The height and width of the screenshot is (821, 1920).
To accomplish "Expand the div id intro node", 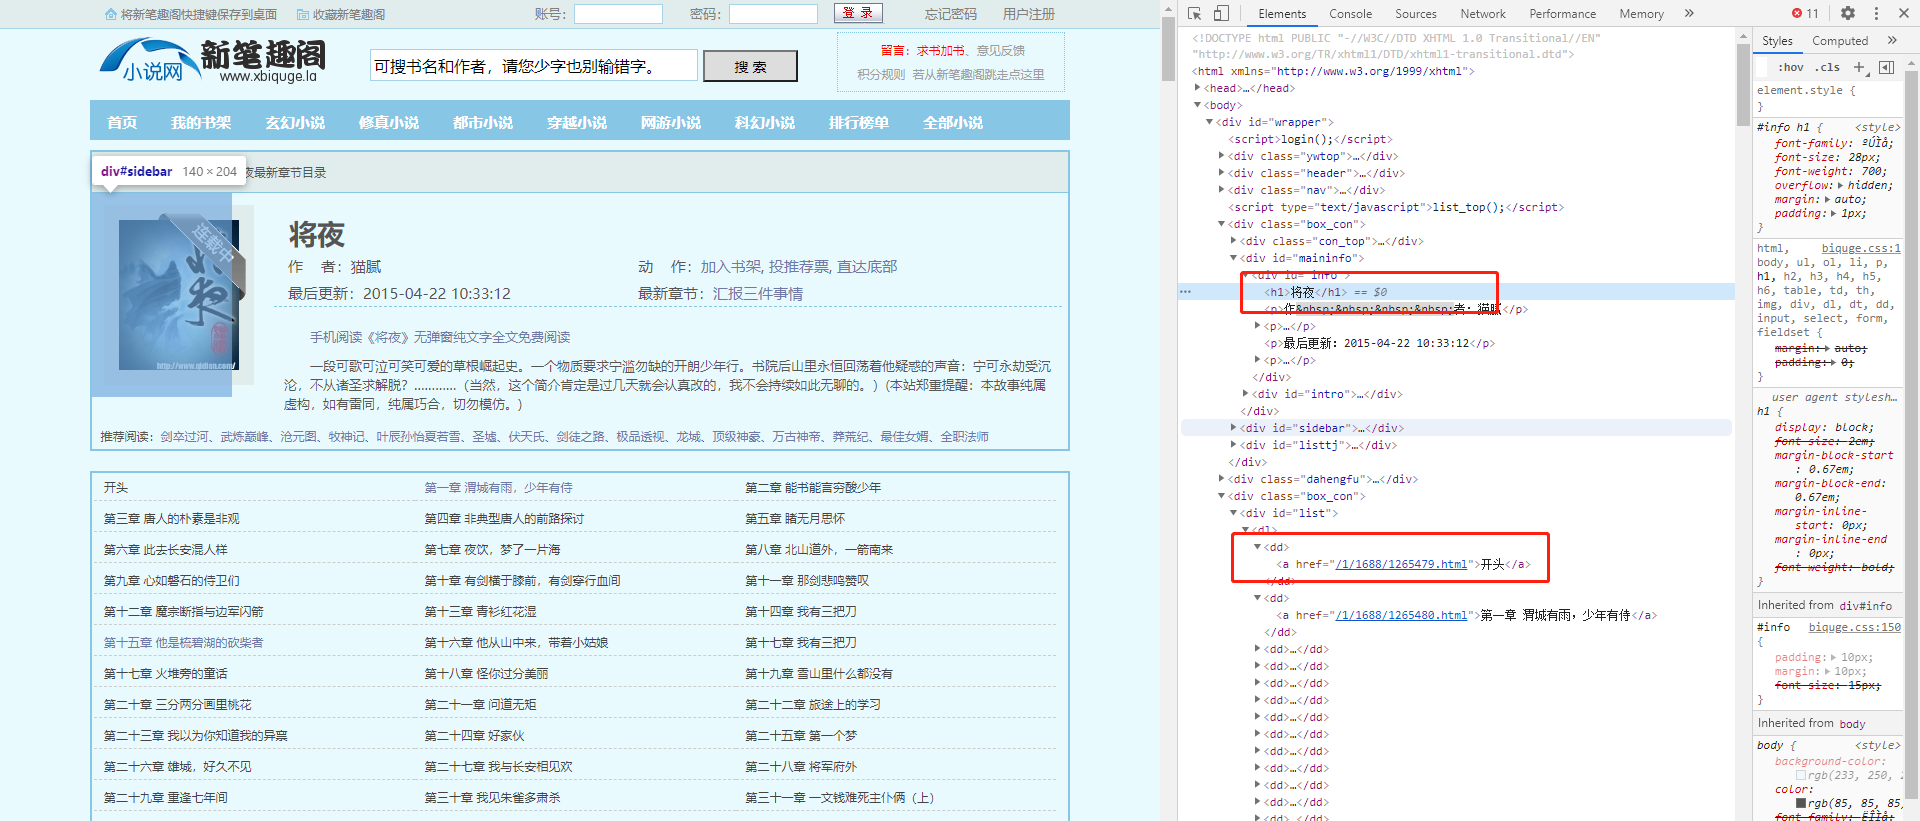I will pos(1245,394).
